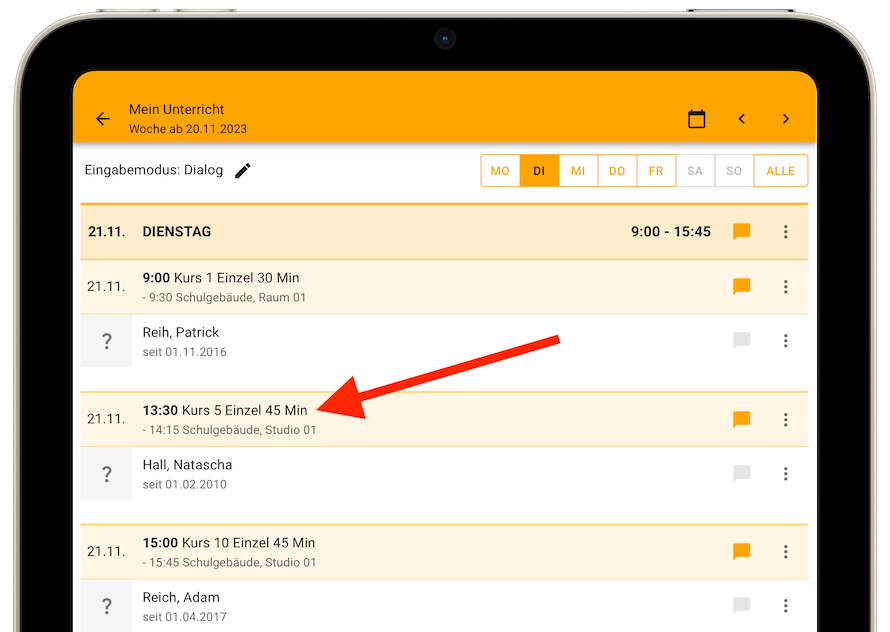Click the Eingabemodus: Dialog label

154,170
